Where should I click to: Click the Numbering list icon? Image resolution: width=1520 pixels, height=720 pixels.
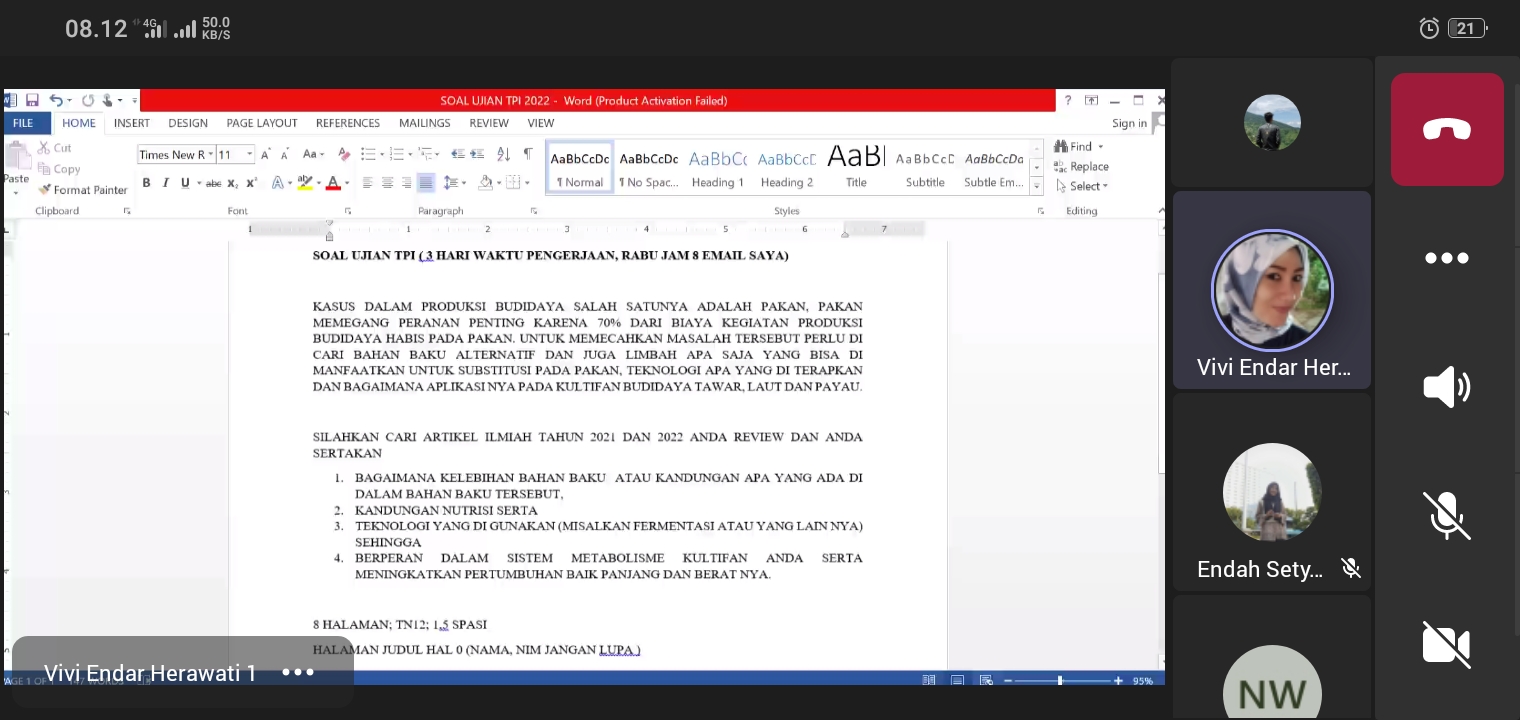pyautogui.click(x=397, y=154)
